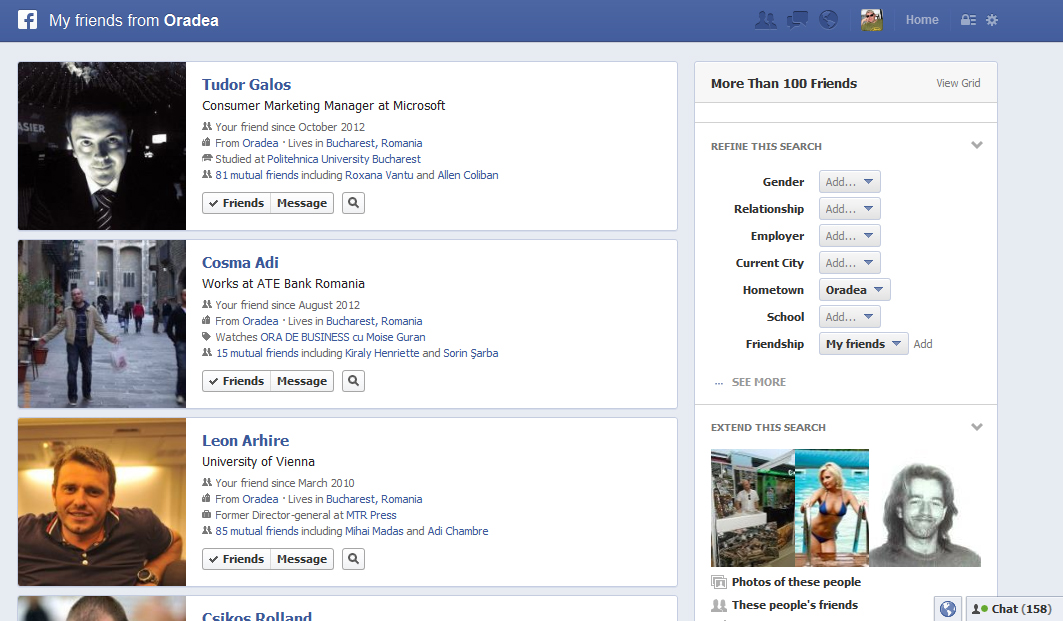Screen dimensions: 1063x621
Task: Open account settings gear icon
Action: [992, 20]
